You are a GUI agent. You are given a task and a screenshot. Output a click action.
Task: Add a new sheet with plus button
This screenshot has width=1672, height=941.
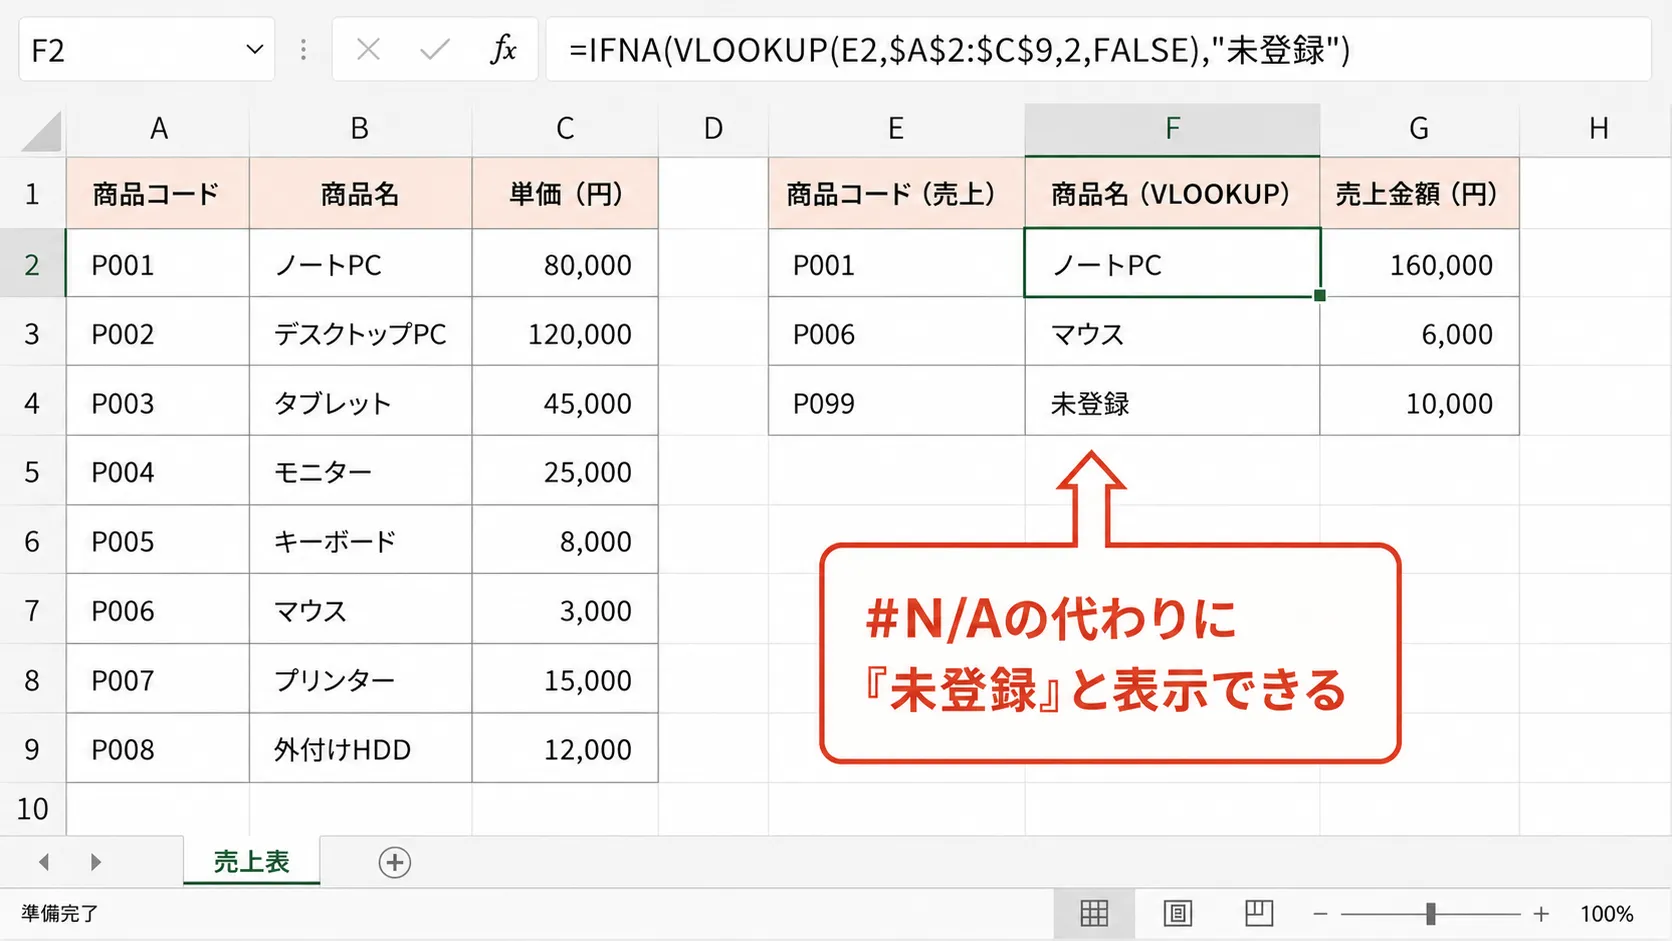click(x=395, y=862)
